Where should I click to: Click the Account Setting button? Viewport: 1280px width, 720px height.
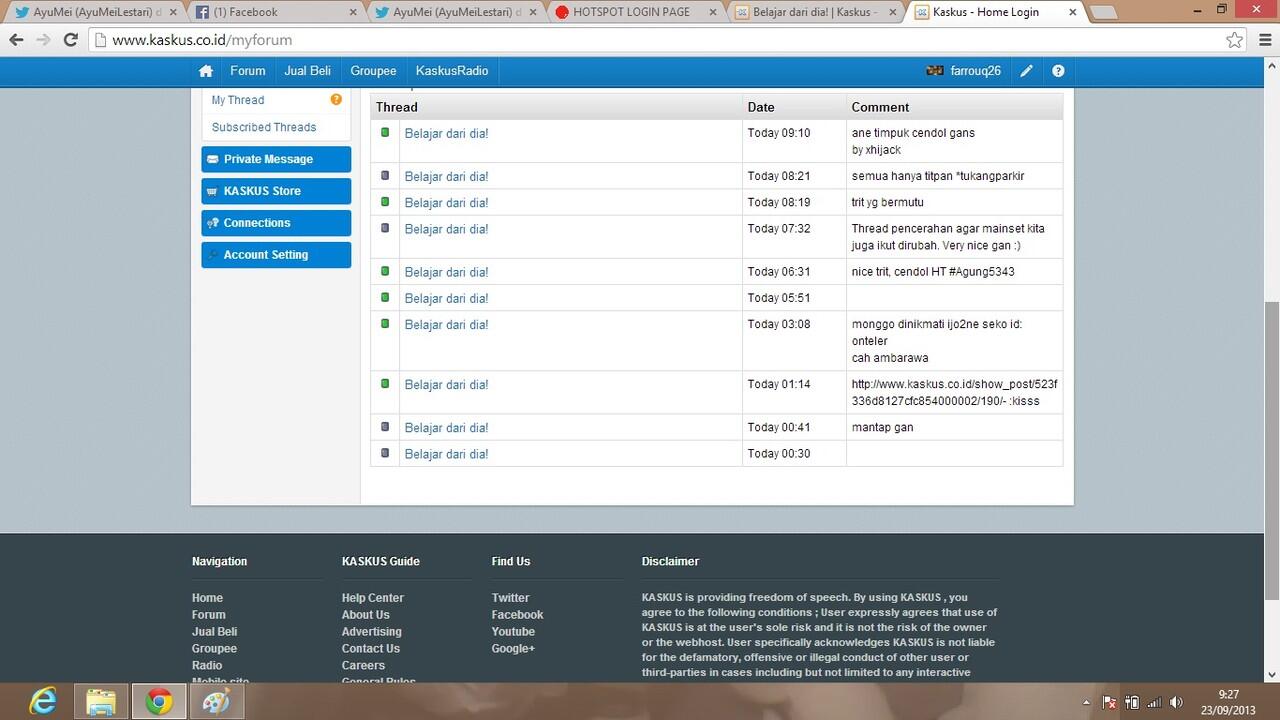point(276,255)
